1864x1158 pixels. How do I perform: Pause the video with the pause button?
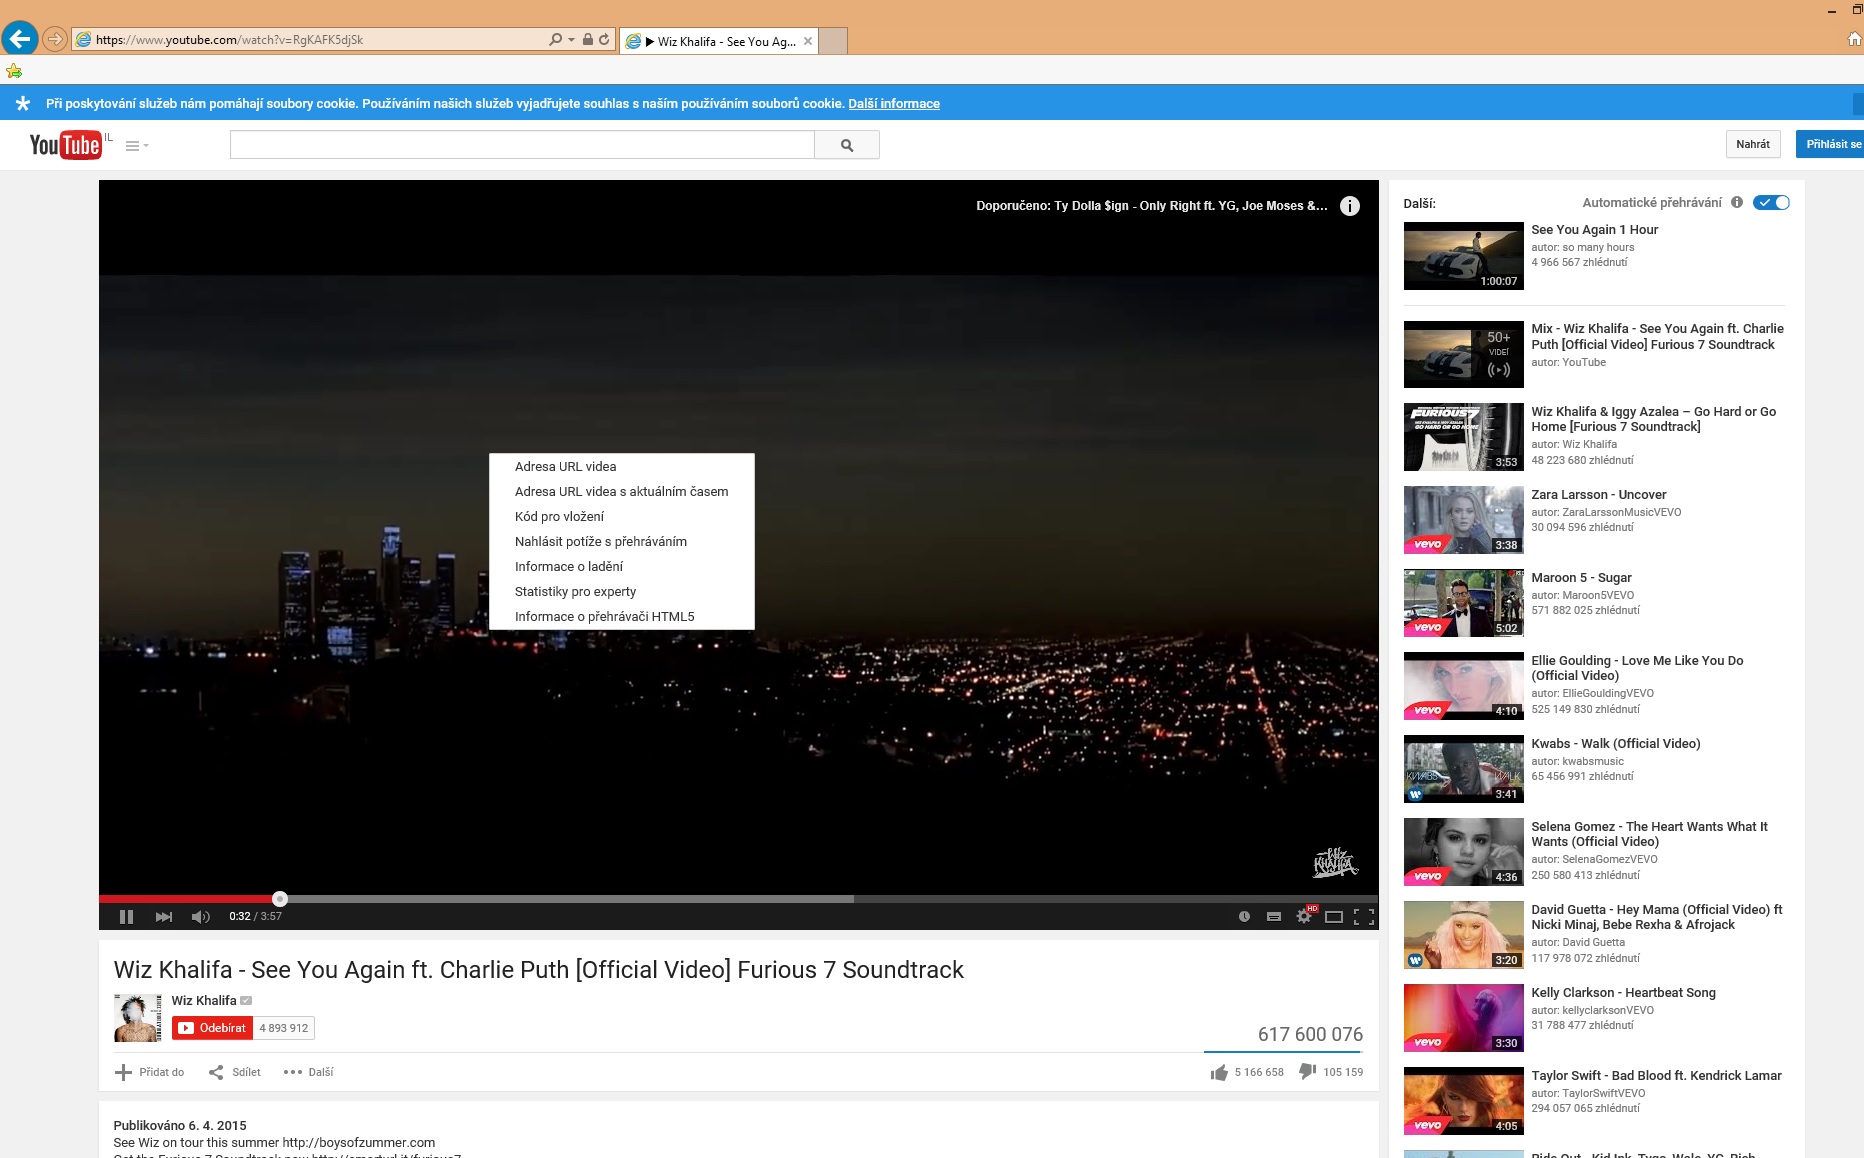(x=126, y=916)
